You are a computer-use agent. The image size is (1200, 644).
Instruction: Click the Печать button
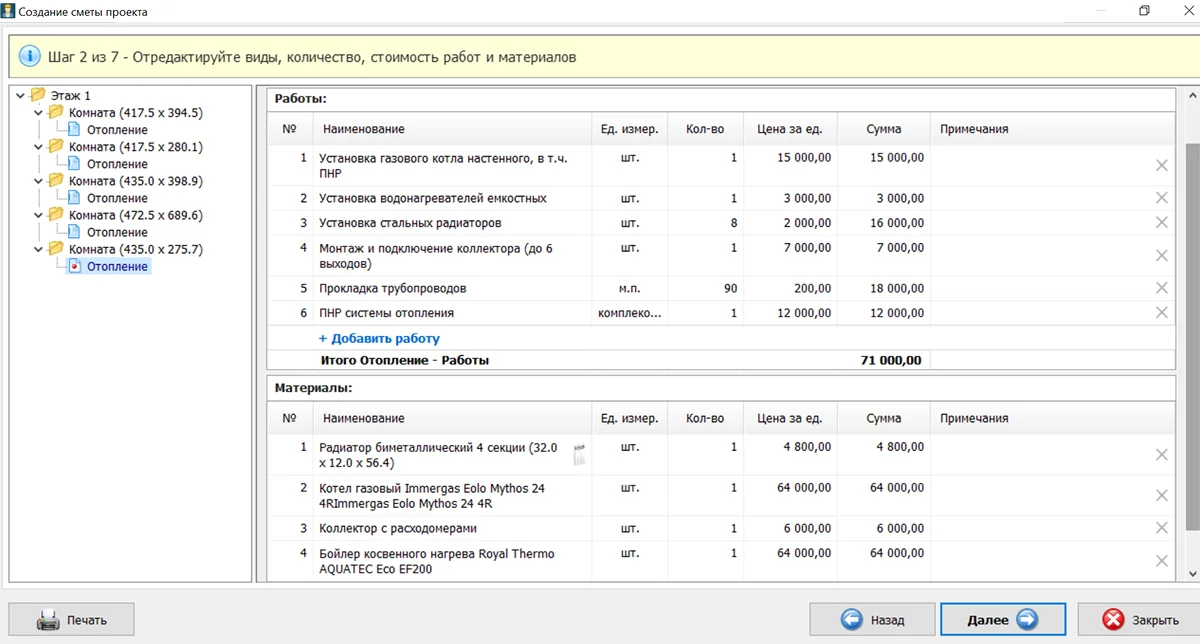[71, 620]
